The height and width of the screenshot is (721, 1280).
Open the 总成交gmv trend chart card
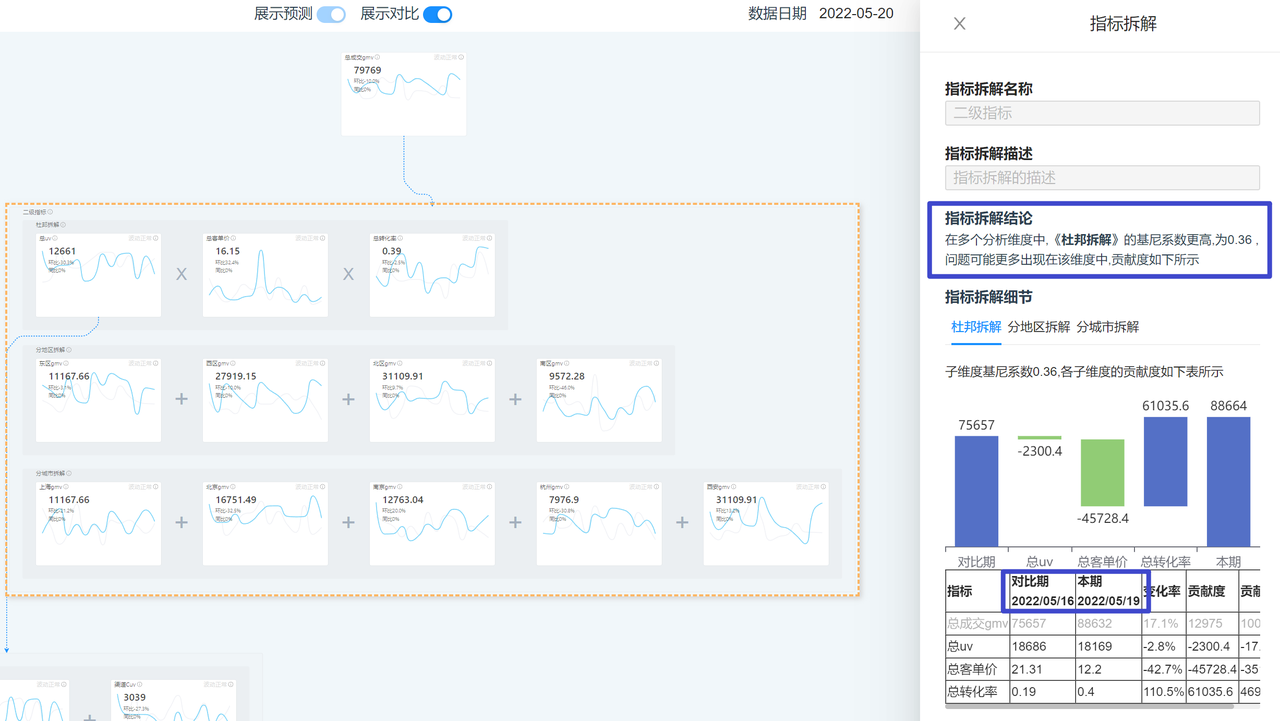[404, 93]
